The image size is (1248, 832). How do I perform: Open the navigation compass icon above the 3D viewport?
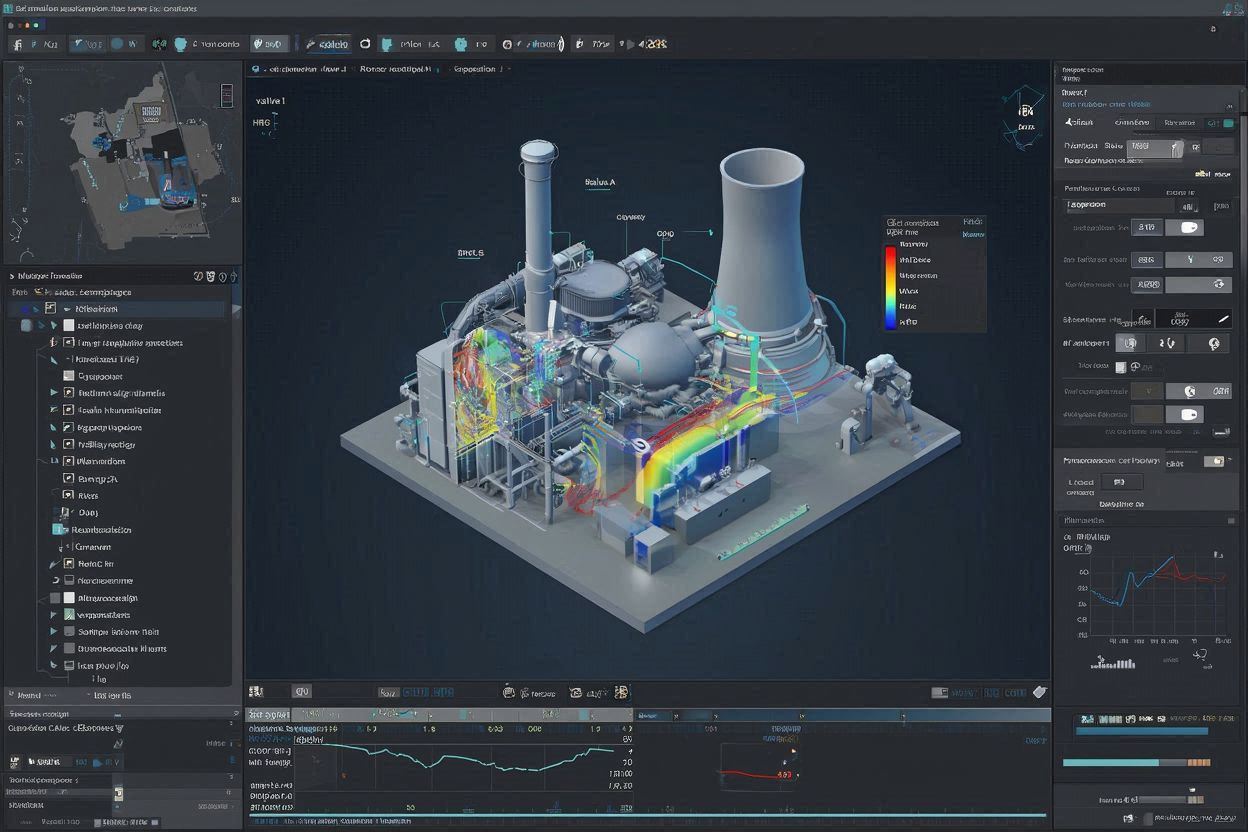1022,112
